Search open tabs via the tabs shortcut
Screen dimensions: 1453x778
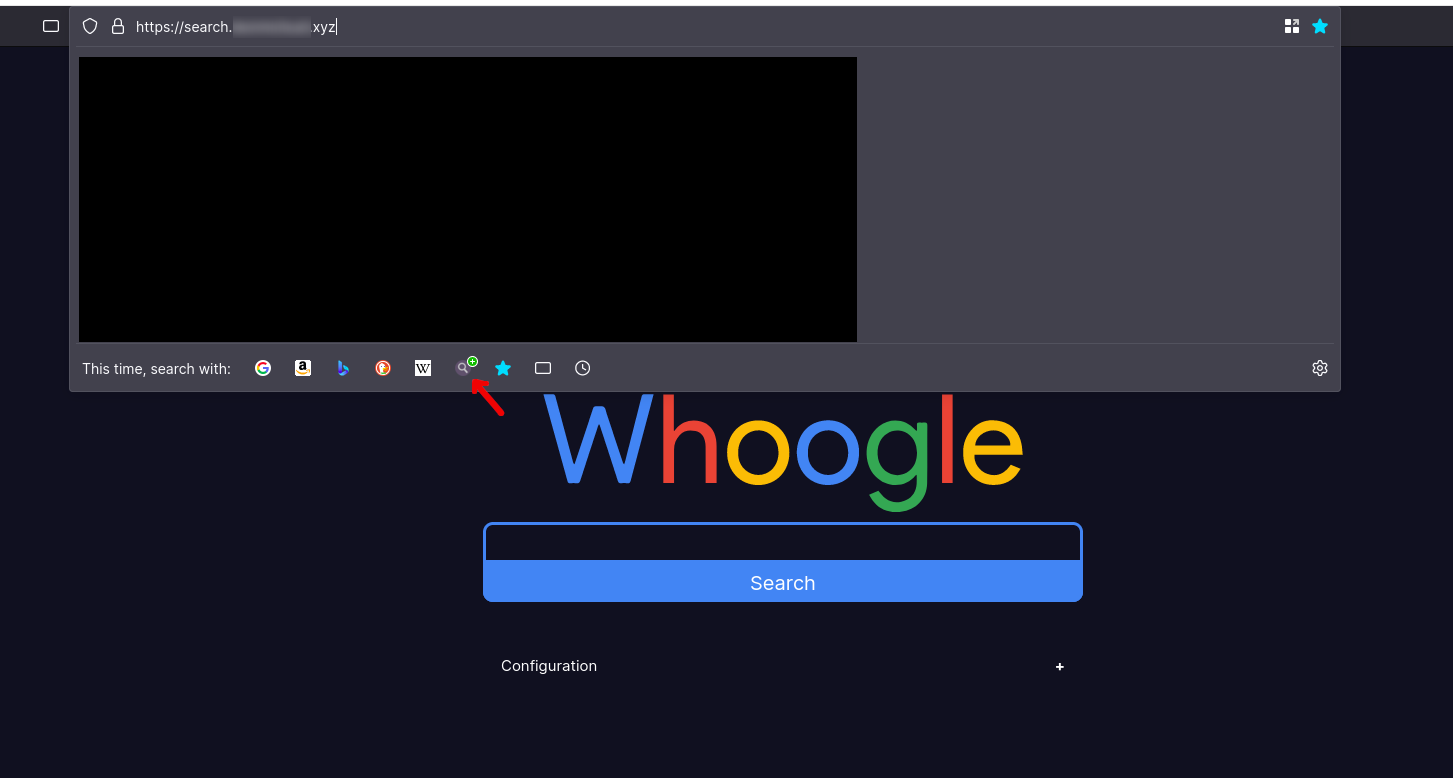pos(543,368)
